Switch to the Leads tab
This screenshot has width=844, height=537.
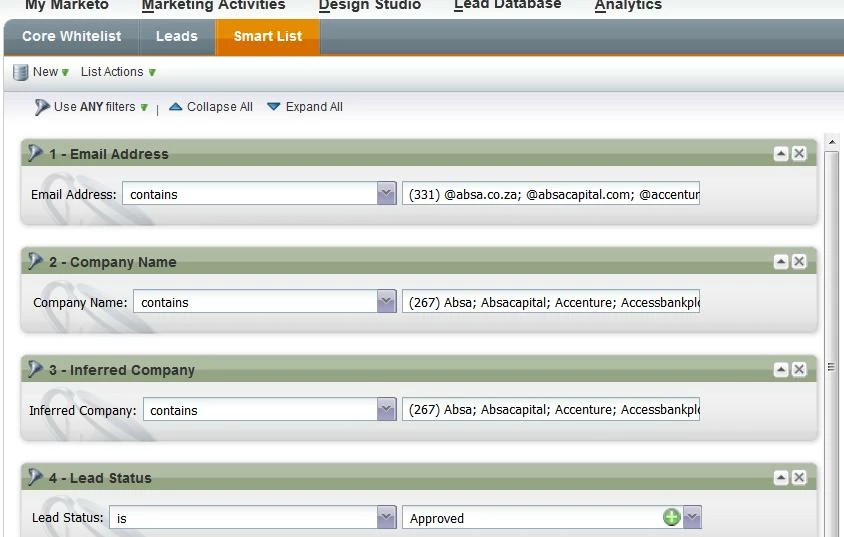tap(177, 37)
